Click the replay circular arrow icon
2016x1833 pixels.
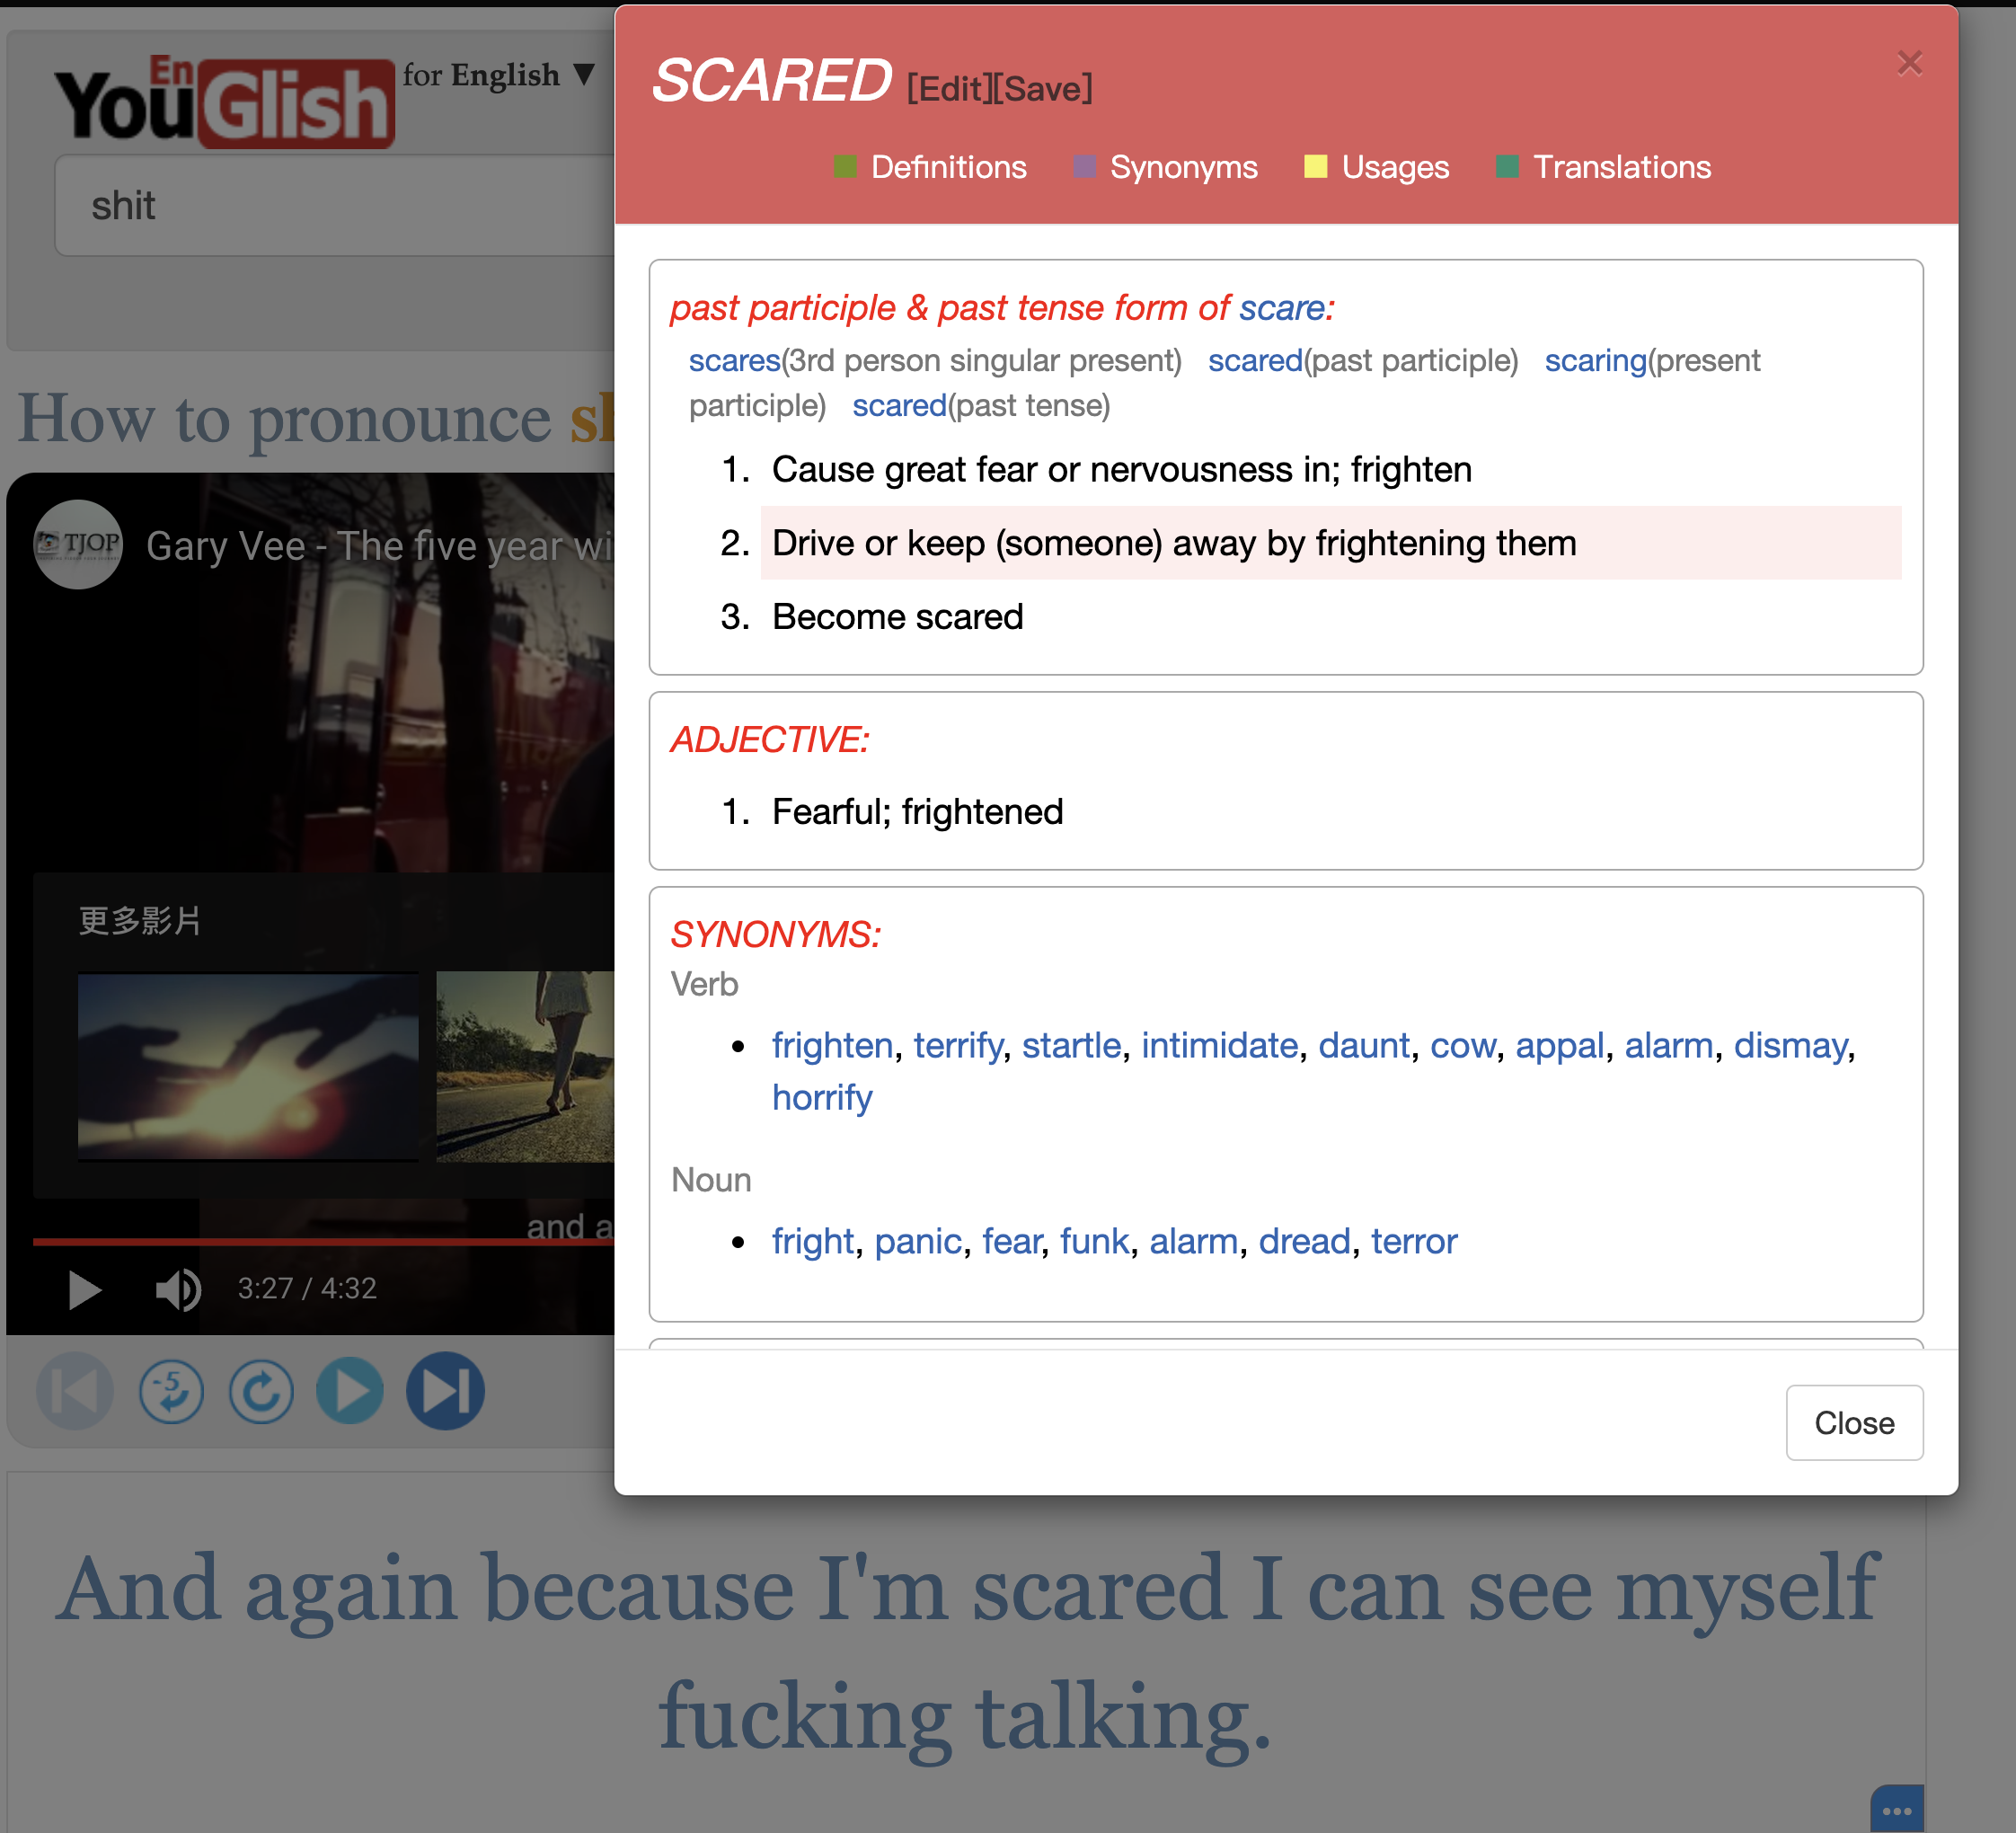pos(261,1390)
